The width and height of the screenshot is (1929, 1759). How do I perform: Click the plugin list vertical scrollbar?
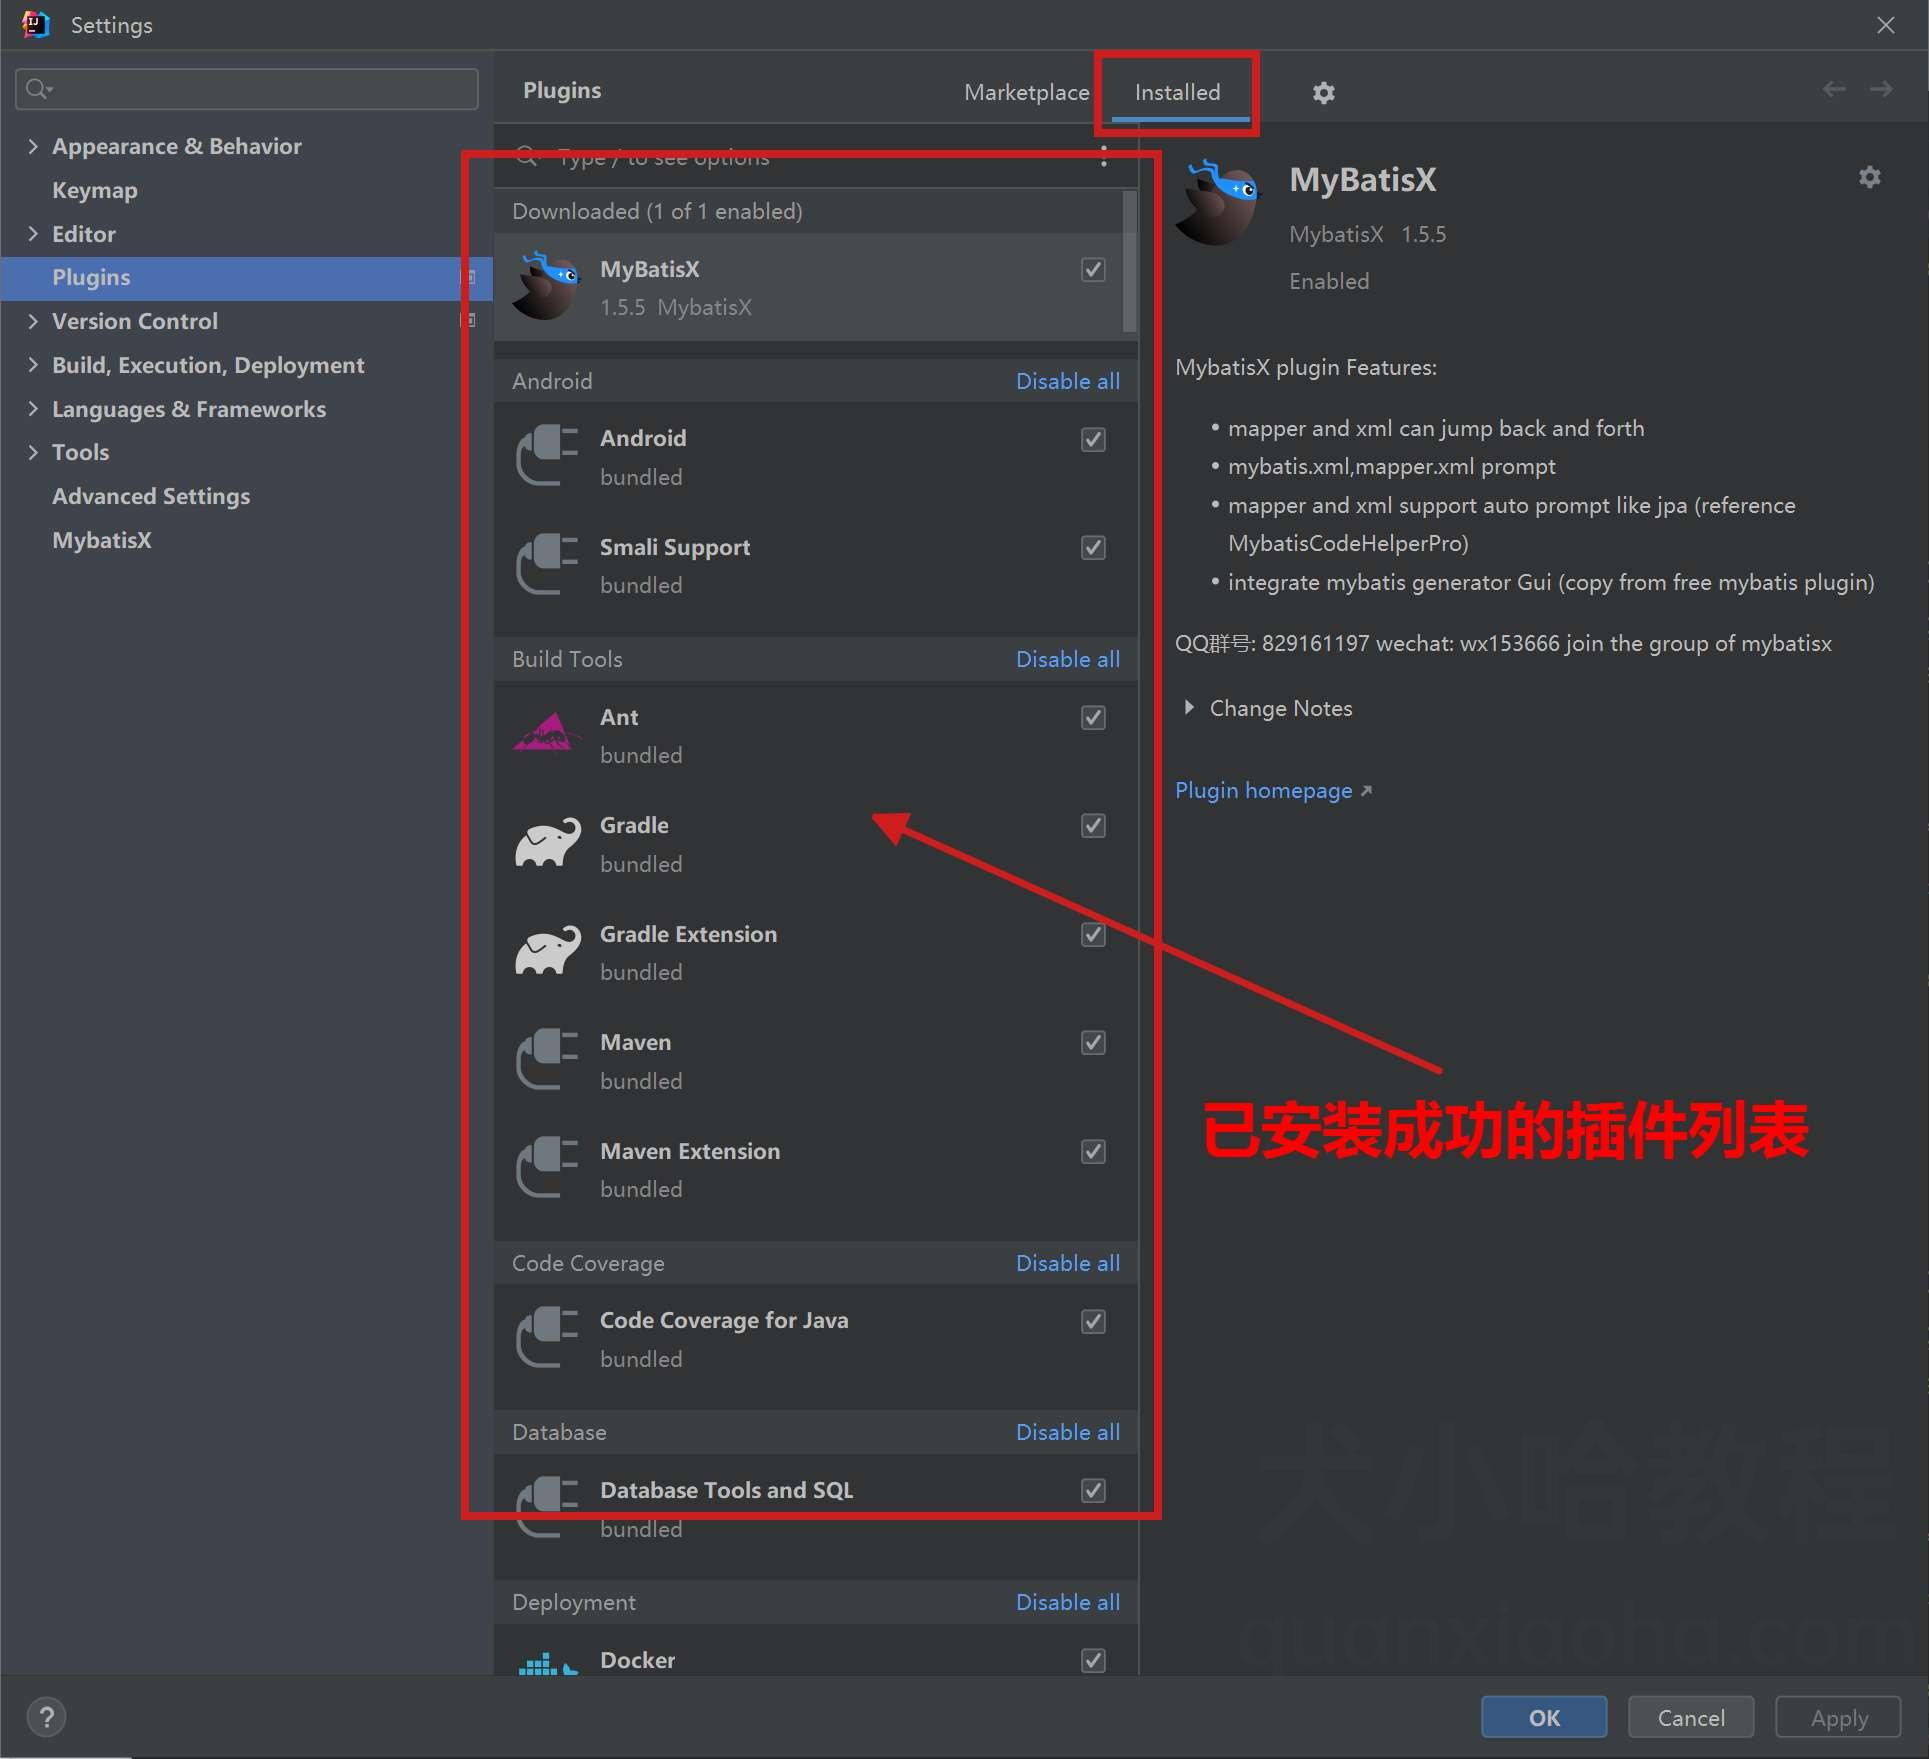[1129, 261]
